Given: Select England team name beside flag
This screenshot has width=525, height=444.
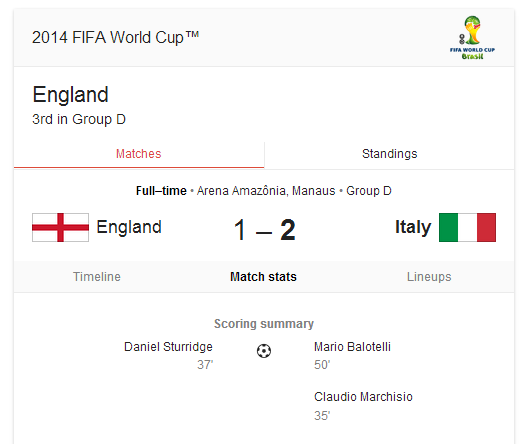Looking at the screenshot, I should click(129, 227).
